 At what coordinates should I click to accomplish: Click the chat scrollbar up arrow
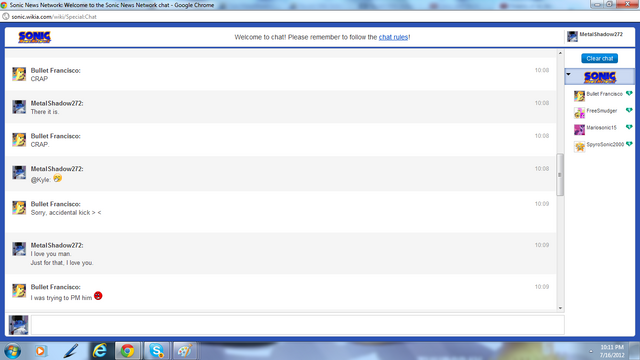pos(560,53)
